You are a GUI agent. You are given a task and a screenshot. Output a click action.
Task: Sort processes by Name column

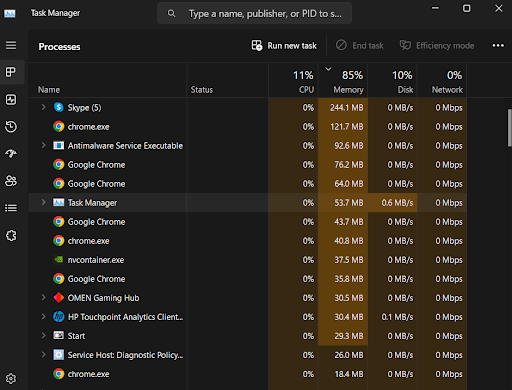107,80
